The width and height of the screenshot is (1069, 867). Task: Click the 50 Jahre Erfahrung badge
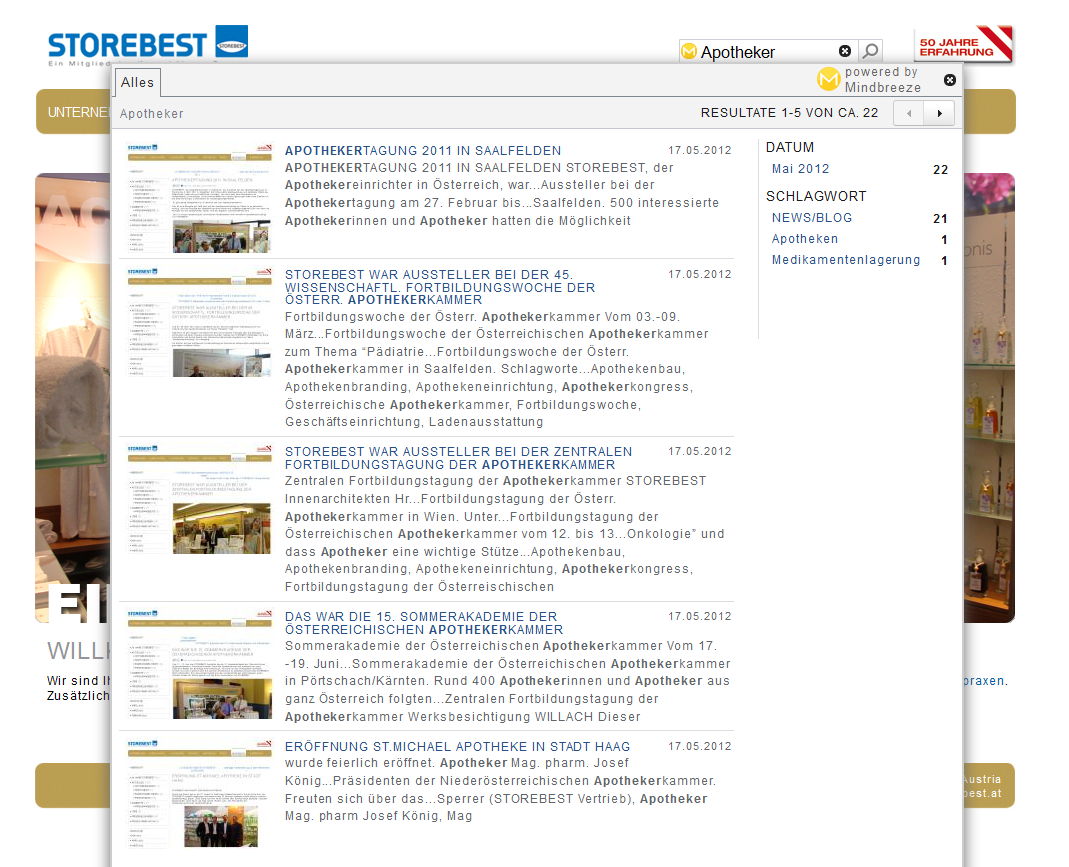963,44
